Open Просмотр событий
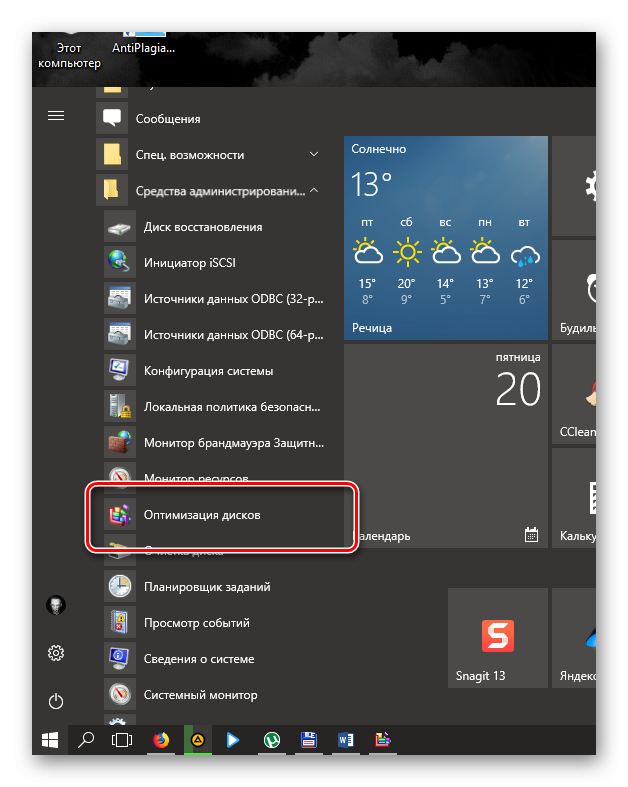This screenshot has width=628, height=787. coord(196,623)
